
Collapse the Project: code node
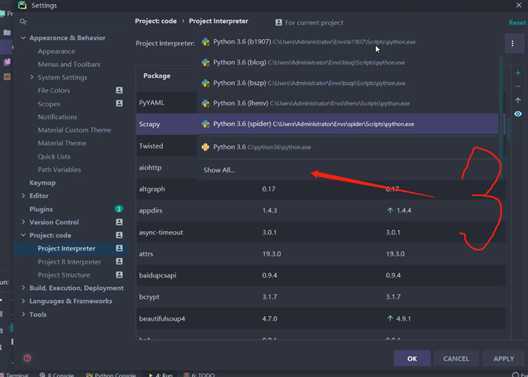23,235
